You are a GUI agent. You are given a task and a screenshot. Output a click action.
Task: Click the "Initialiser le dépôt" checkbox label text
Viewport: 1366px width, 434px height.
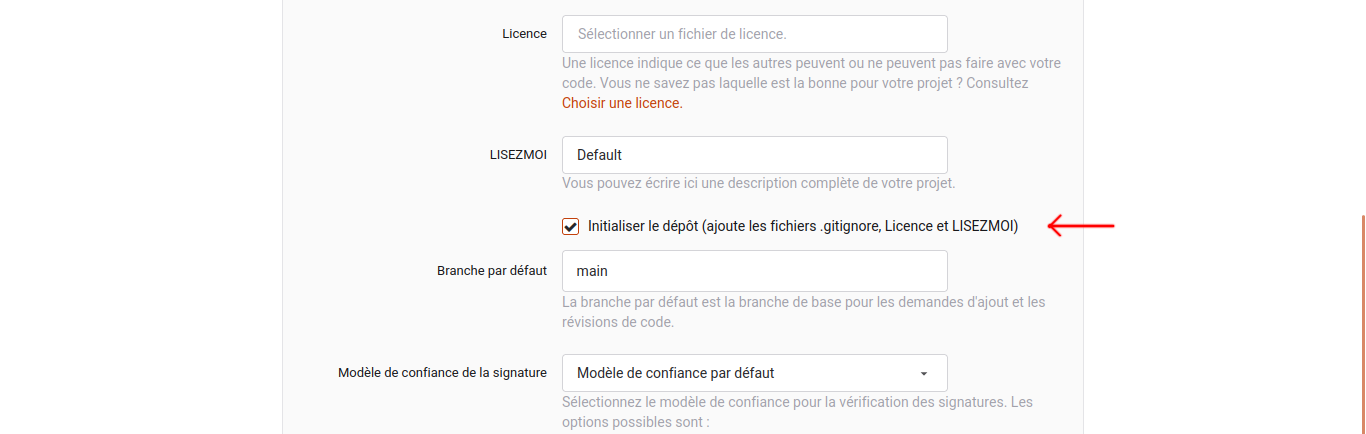(x=802, y=227)
